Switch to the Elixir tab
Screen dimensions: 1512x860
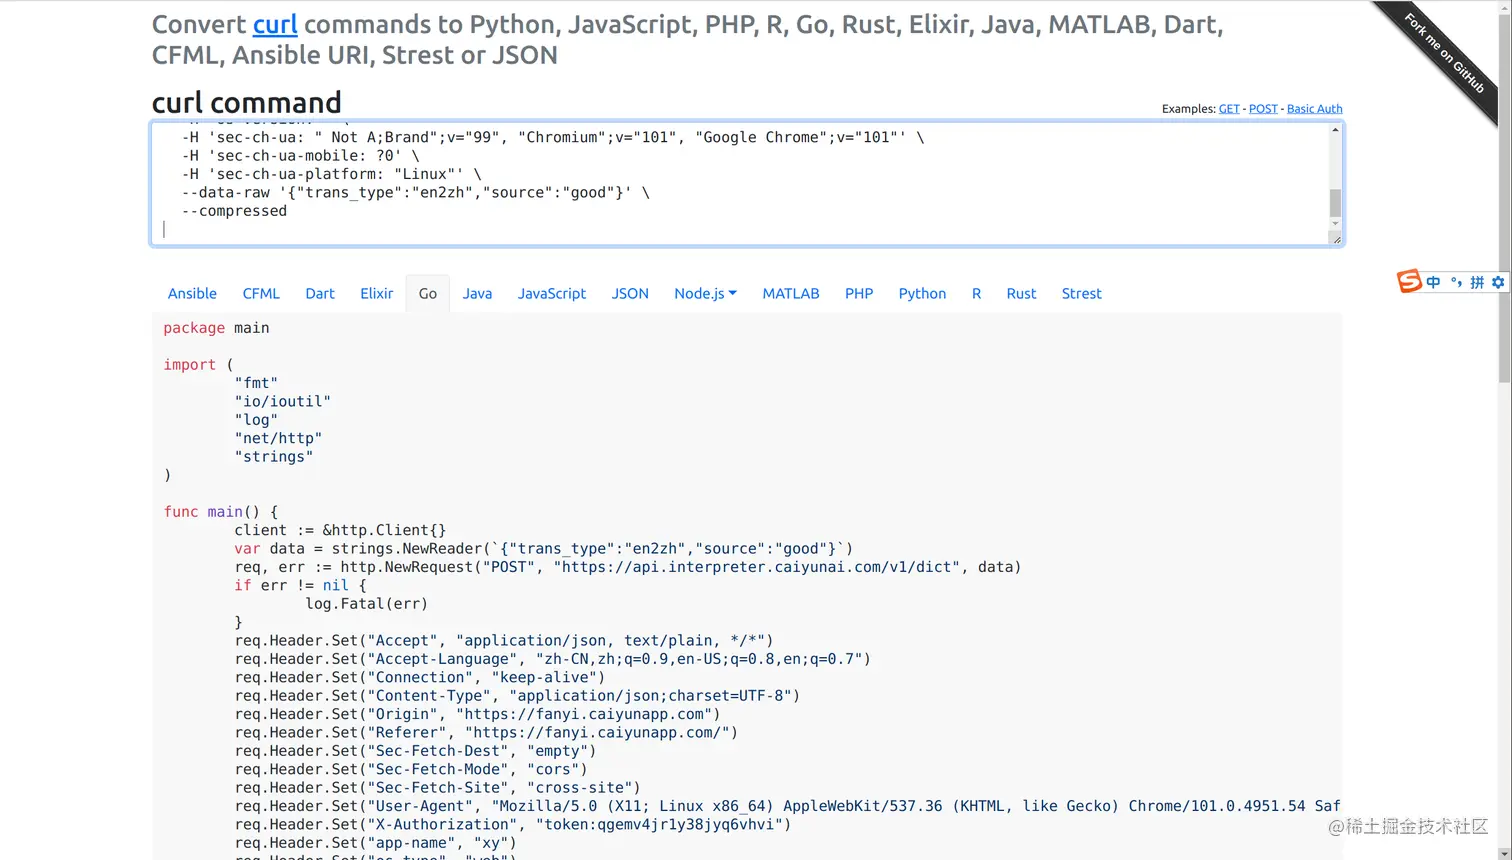(377, 293)
